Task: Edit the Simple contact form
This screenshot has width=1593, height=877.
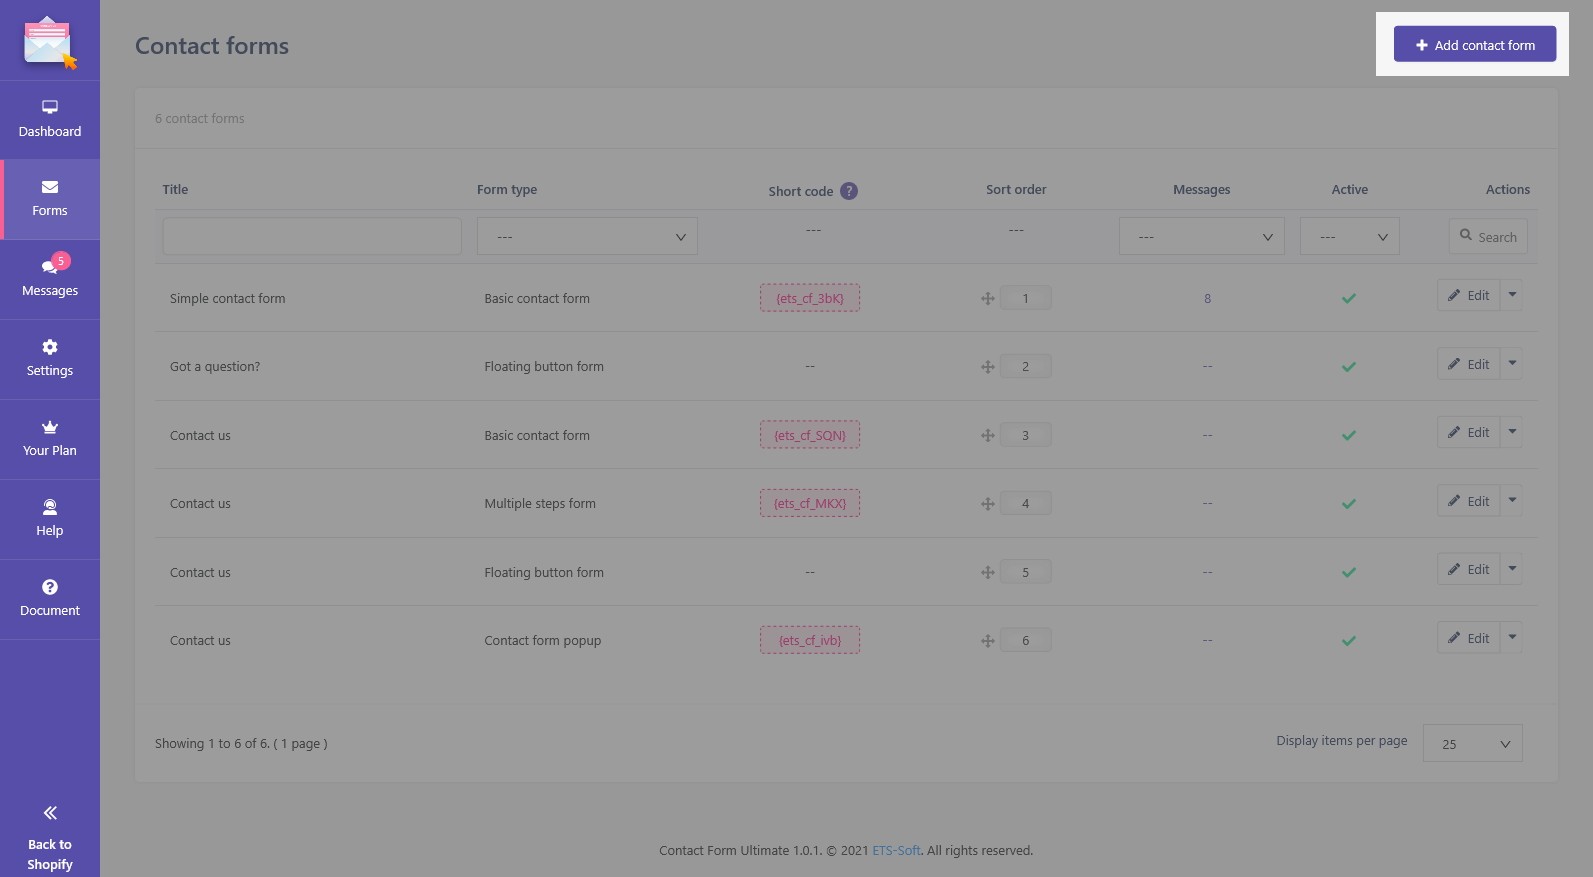Action: (x=1469, y=295)
